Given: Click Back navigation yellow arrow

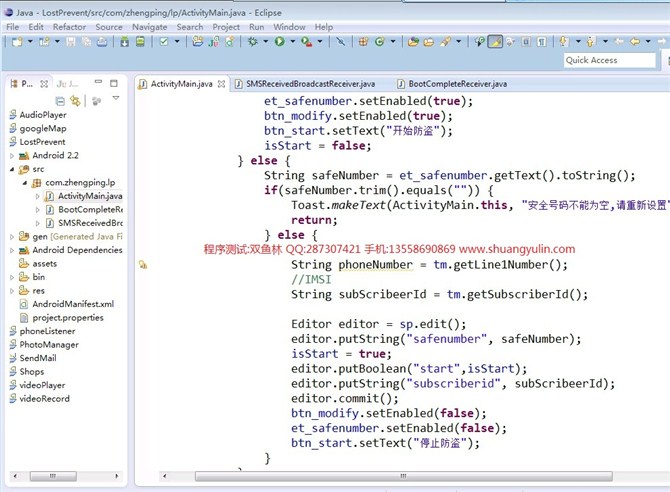Looking at the screenshot, I should [635, 41].
